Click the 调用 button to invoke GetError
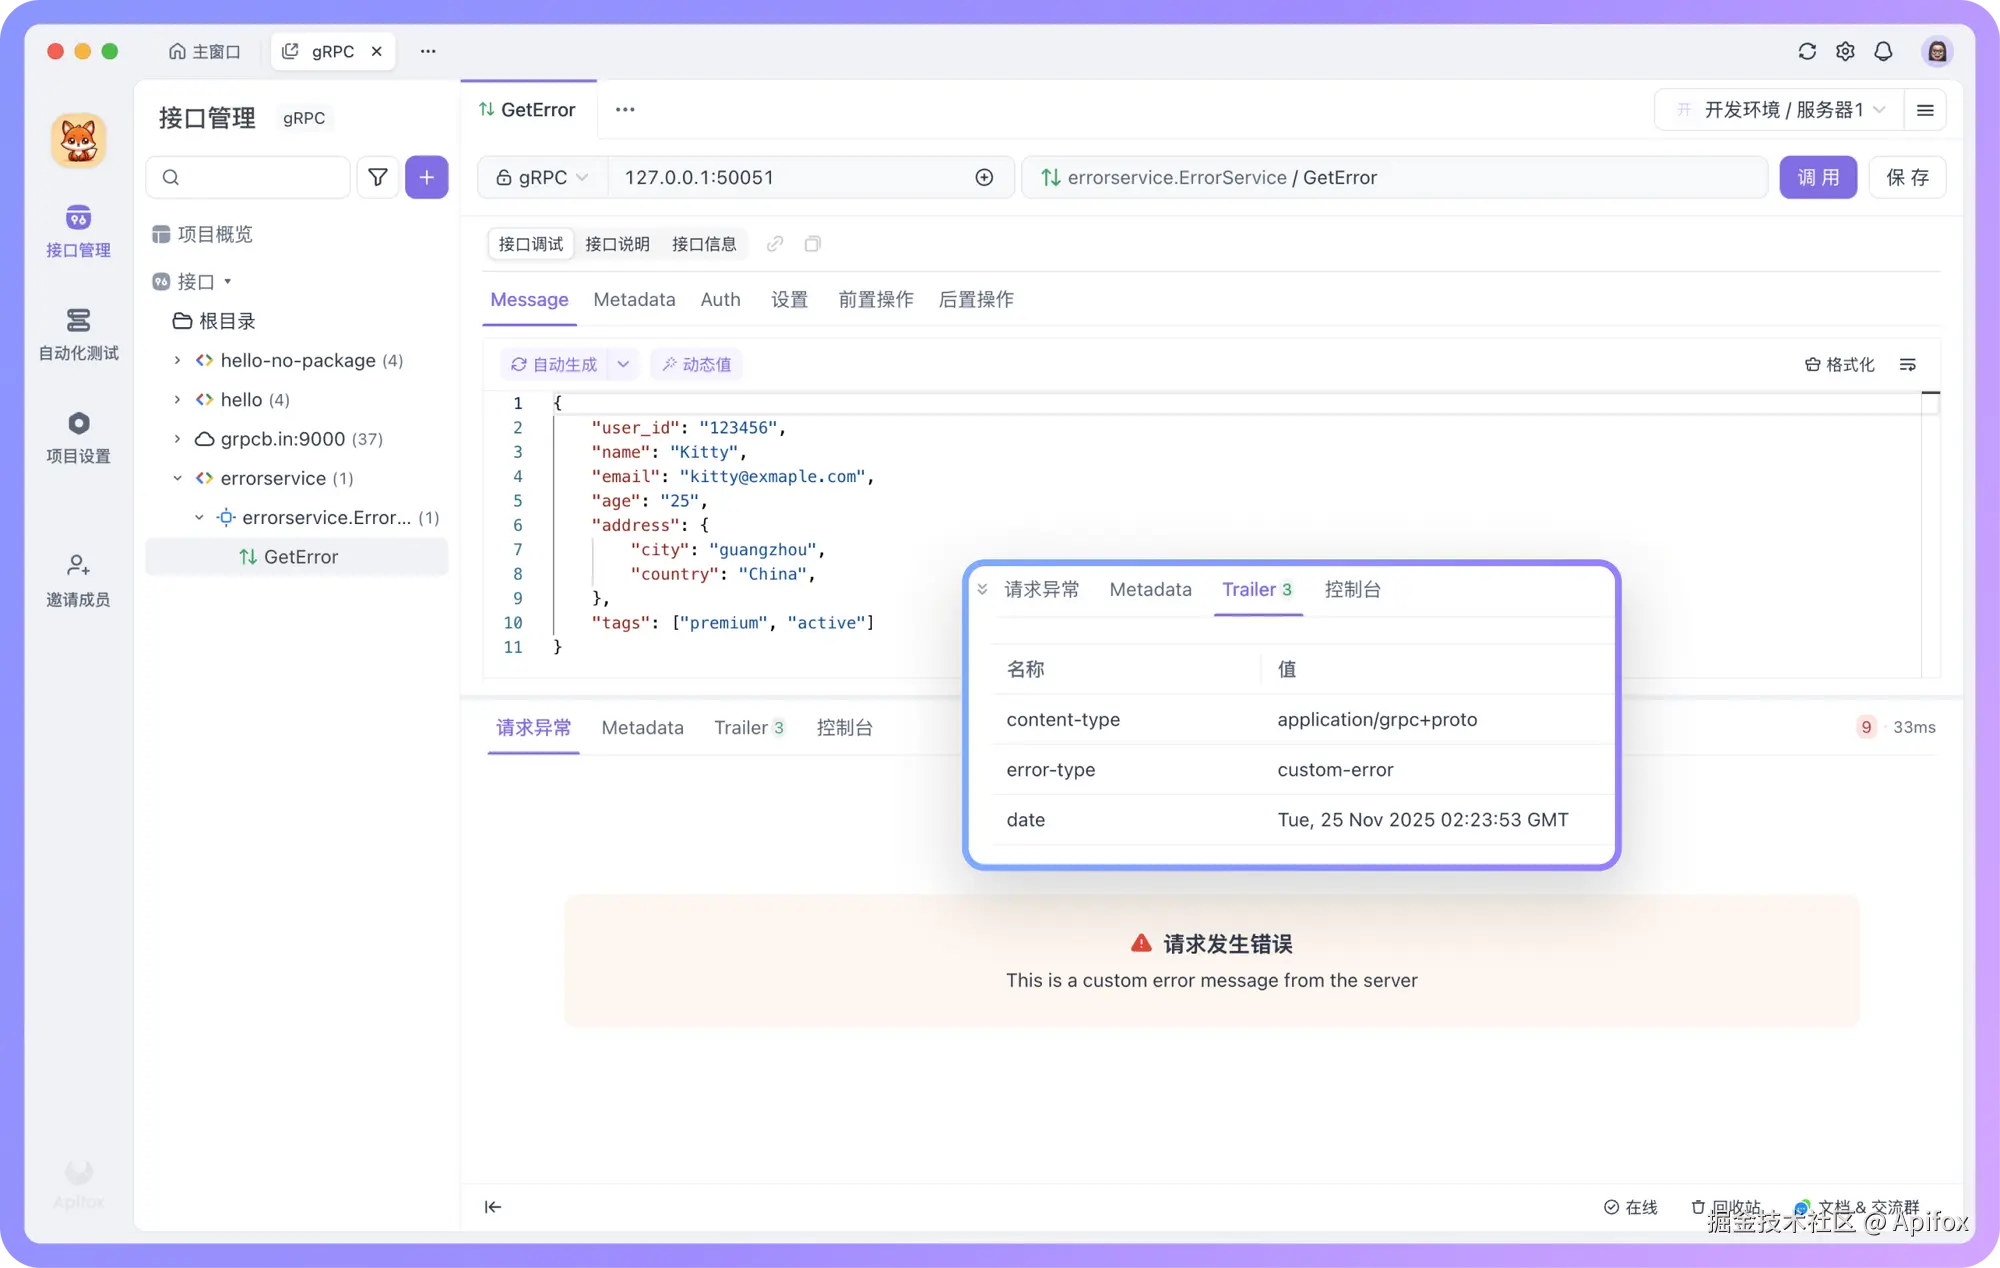The width and height of the screenshot is (2000, 1268). point(1818,177)
